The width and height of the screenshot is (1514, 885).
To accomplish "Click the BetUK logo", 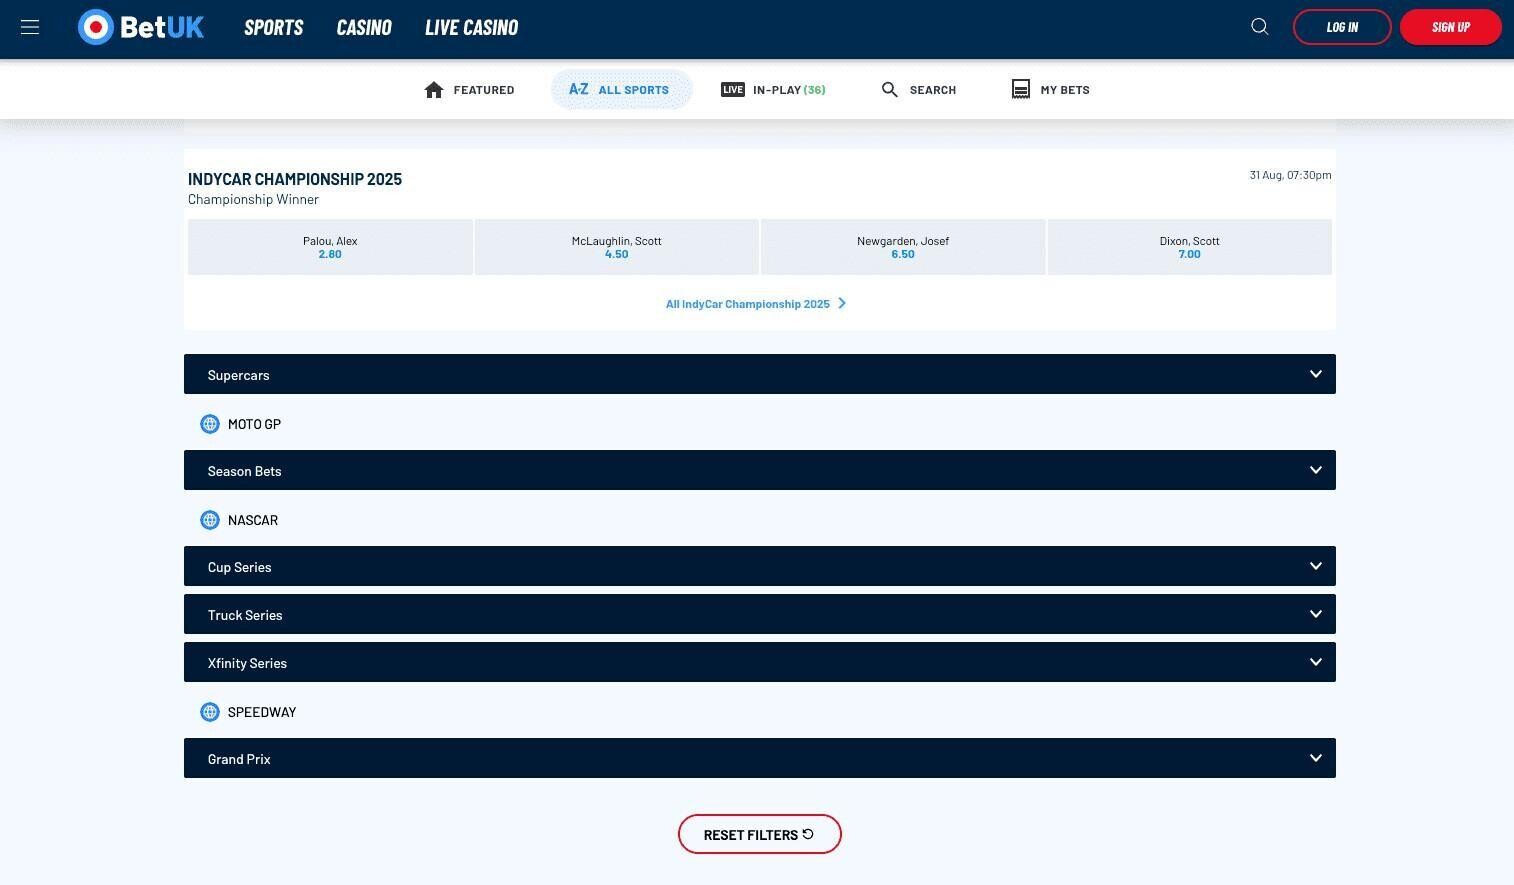I will (141, 27).
